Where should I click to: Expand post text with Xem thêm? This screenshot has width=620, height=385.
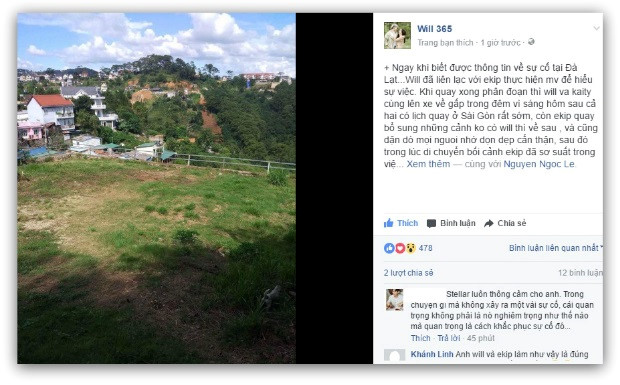[428, 164]
